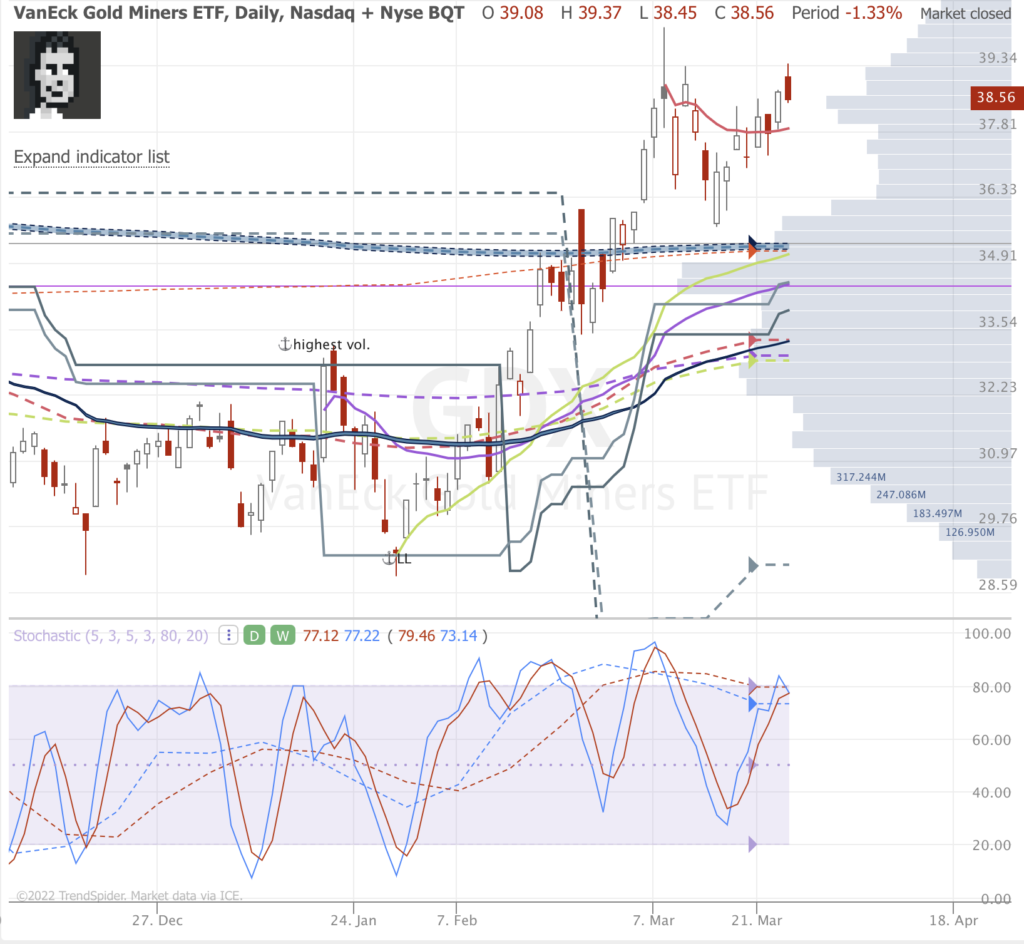1024x944 pixels.
Task: Click the Open value 39.08
Action: (522, 12)
